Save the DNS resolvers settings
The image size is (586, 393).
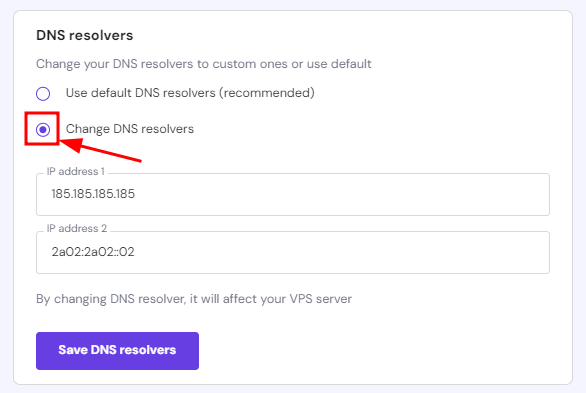117,351
